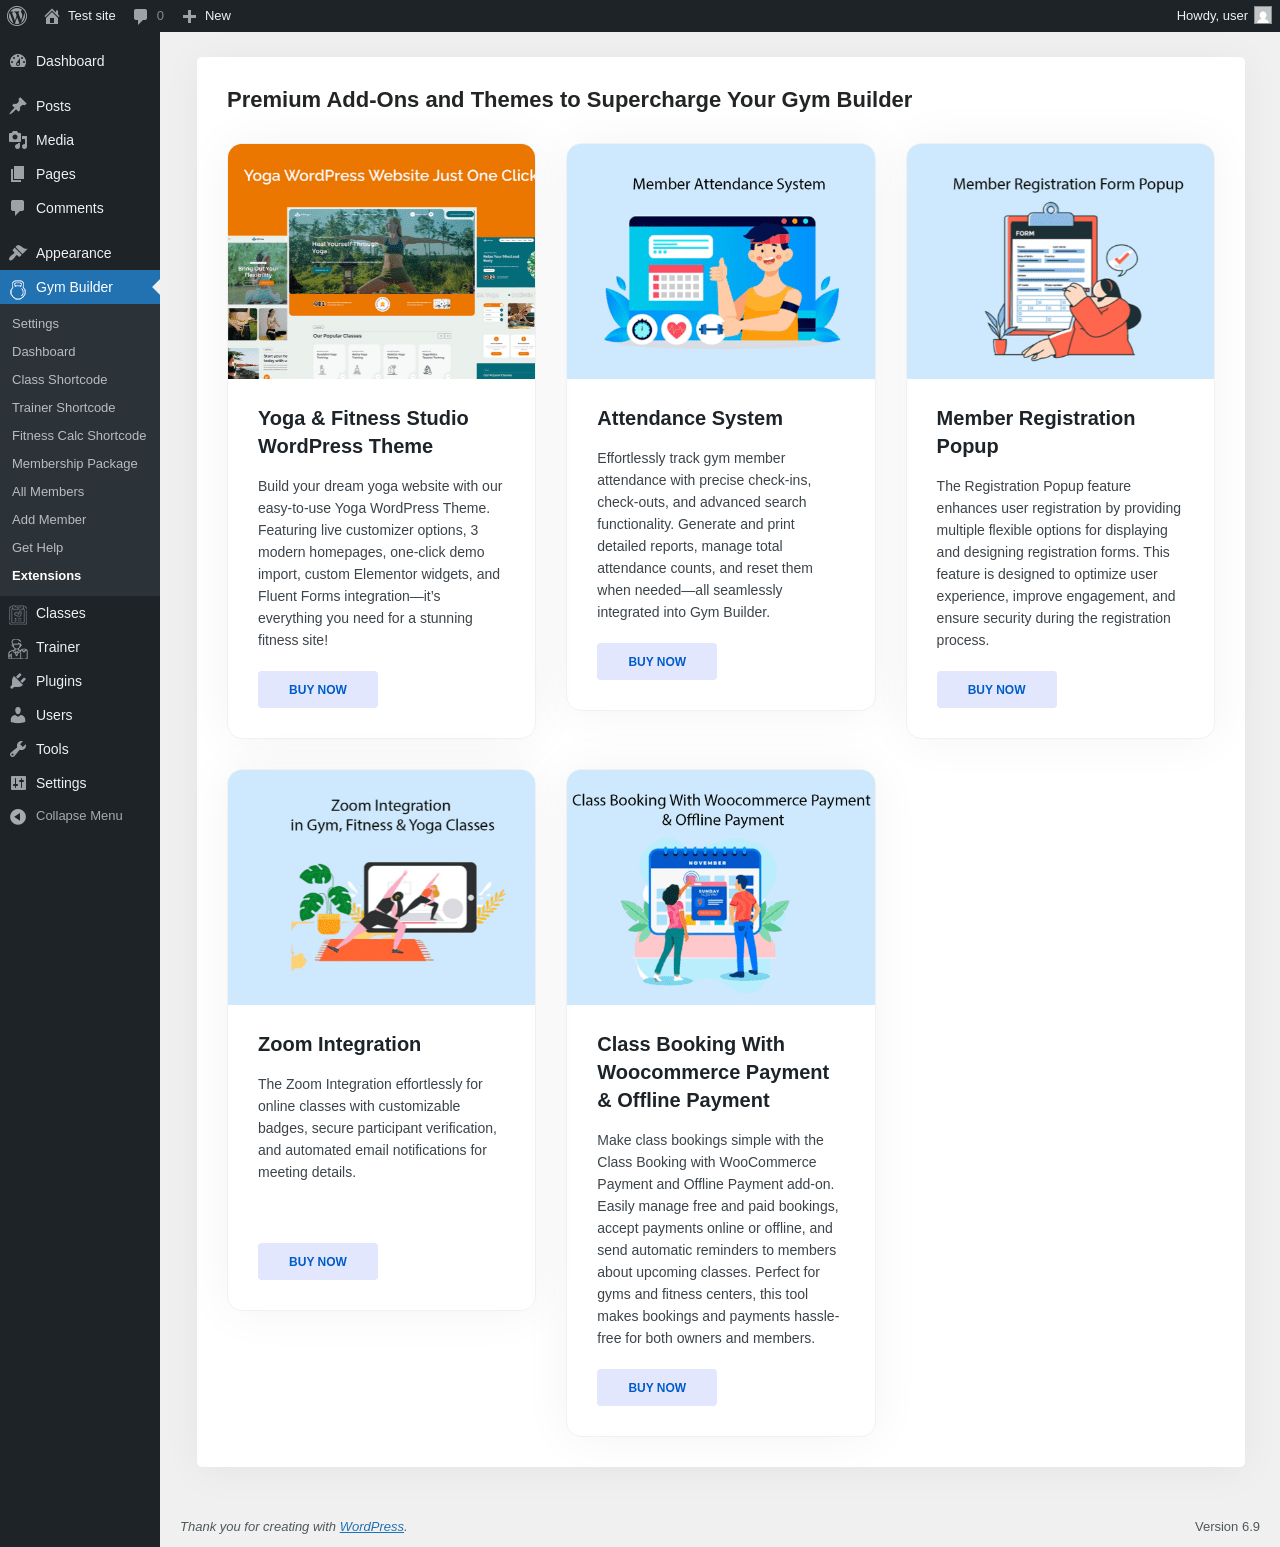Click the Dashboard gauge icon in sidebar
Viewport: 1280px width, 1547px height.
(x=18, y=61)
